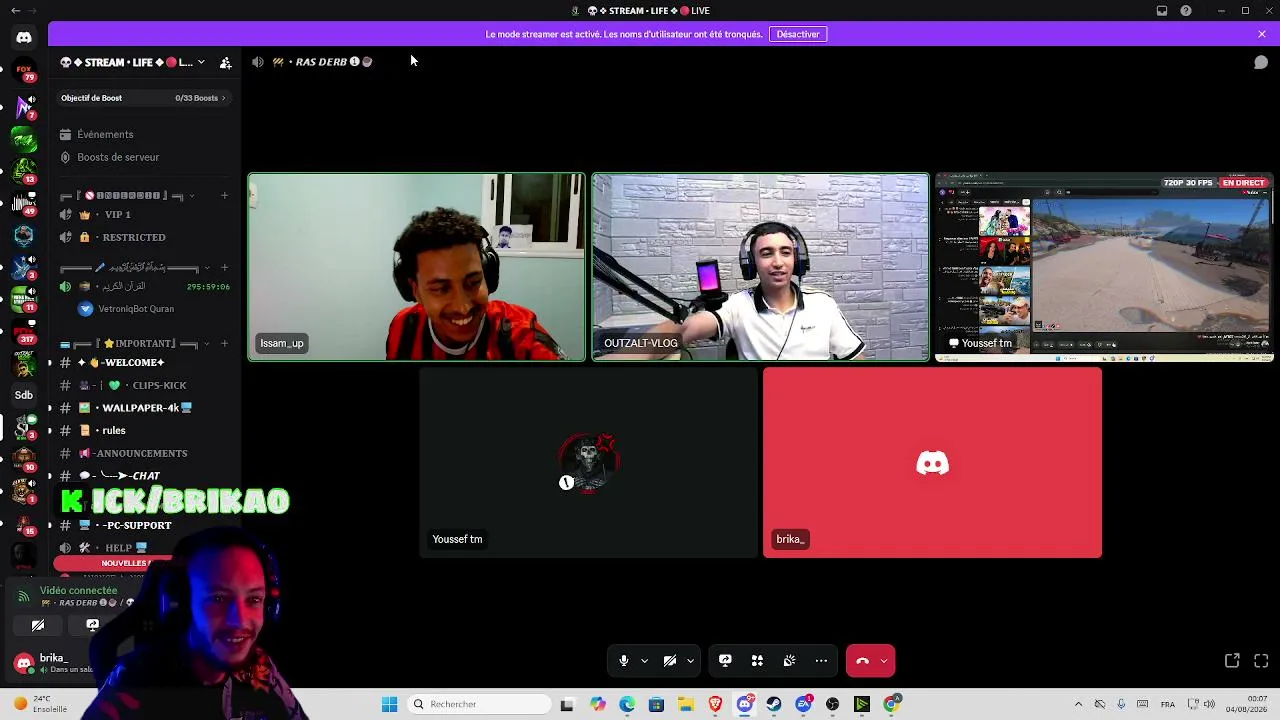Click VetroniqBot Quran in the voice channel

136,309
